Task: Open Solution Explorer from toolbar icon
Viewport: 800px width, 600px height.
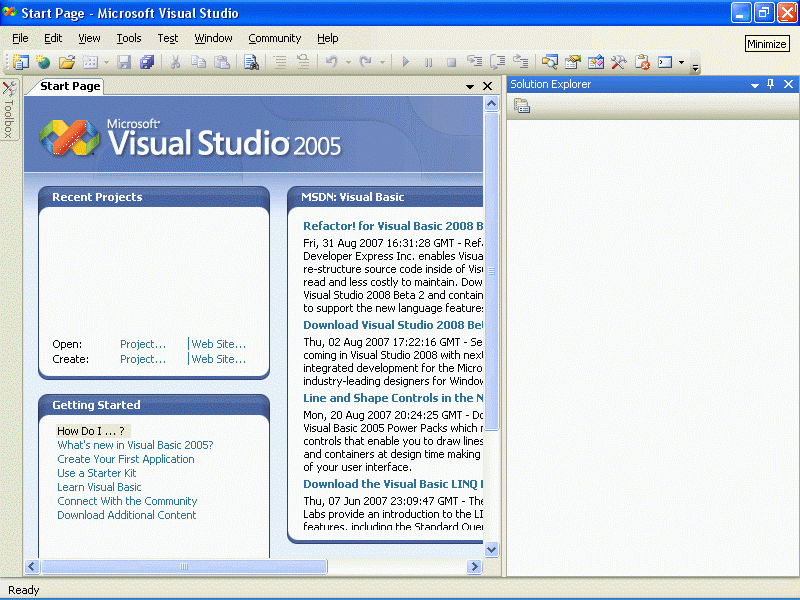Action: click(x=549, y=62)
